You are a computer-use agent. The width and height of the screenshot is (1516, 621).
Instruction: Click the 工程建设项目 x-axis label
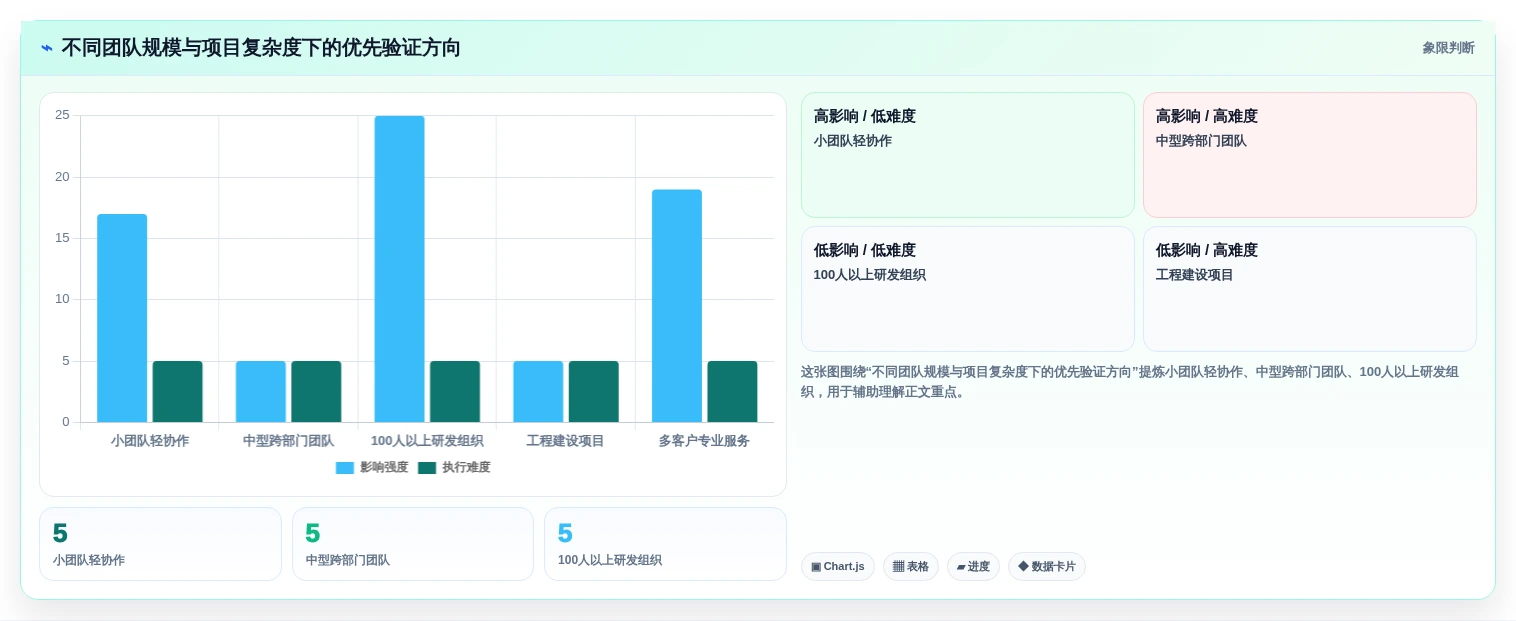566,441
